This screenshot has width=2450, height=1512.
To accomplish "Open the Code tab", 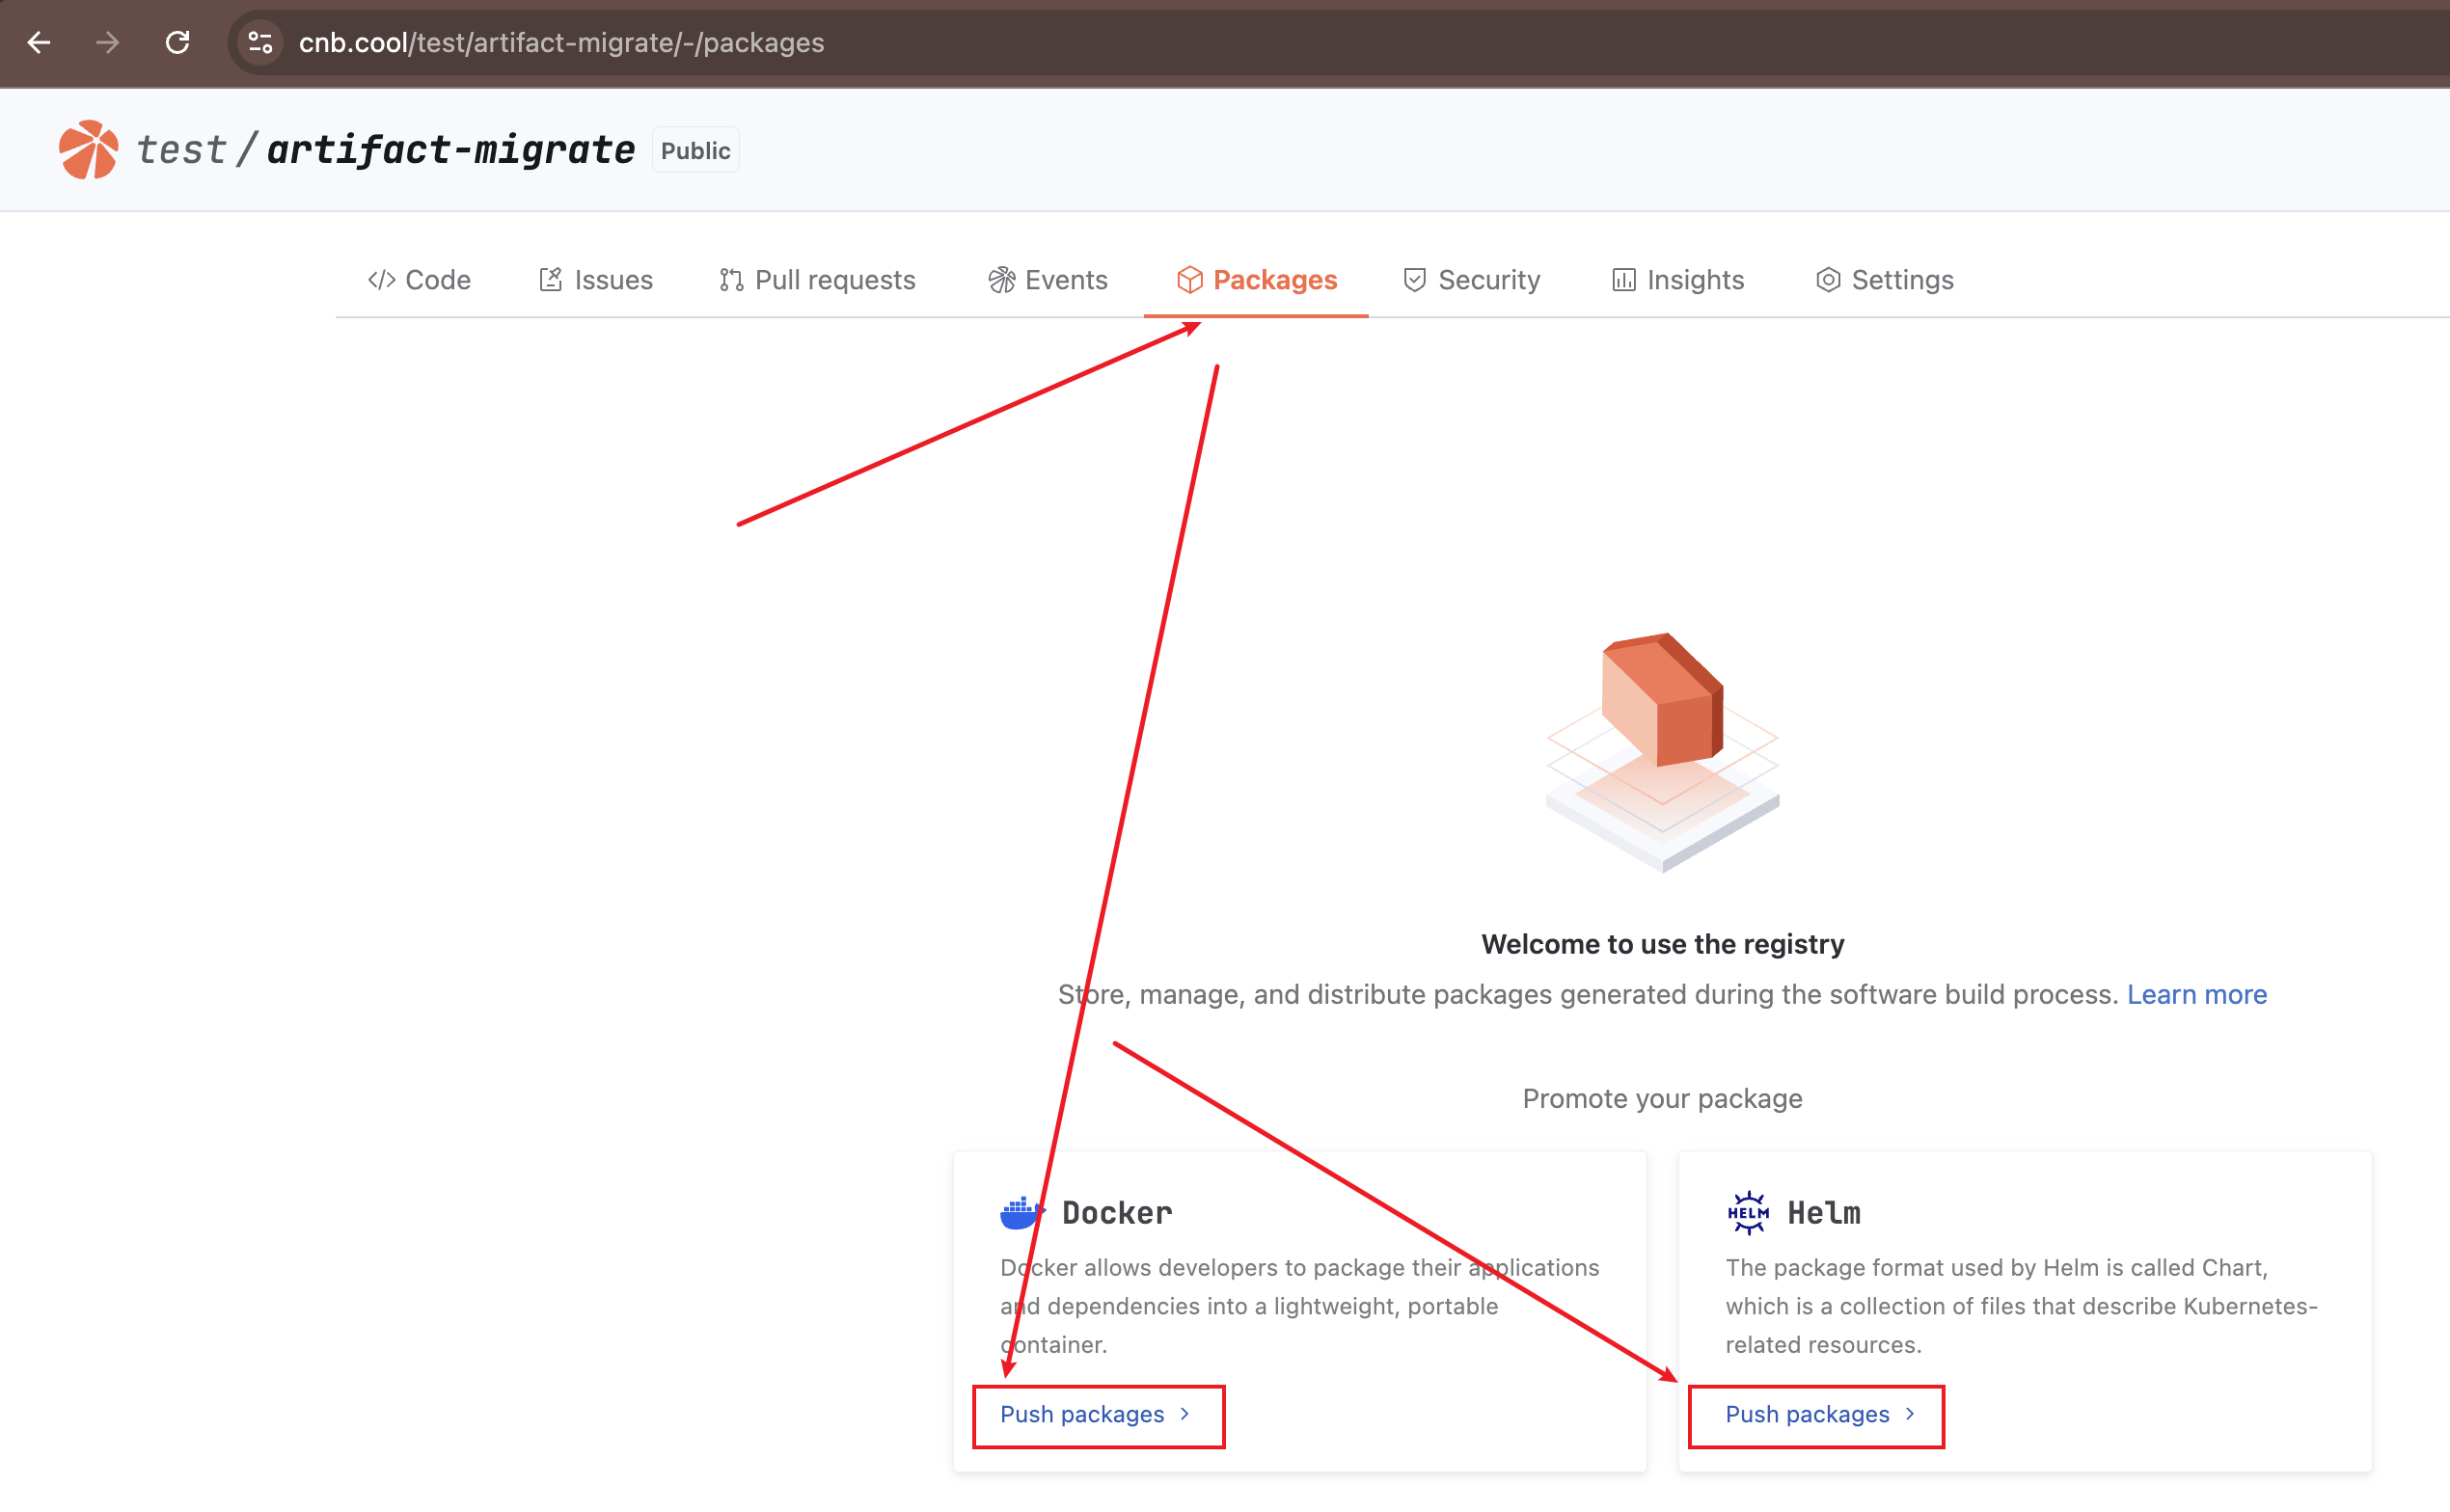I will click(419, 280).
